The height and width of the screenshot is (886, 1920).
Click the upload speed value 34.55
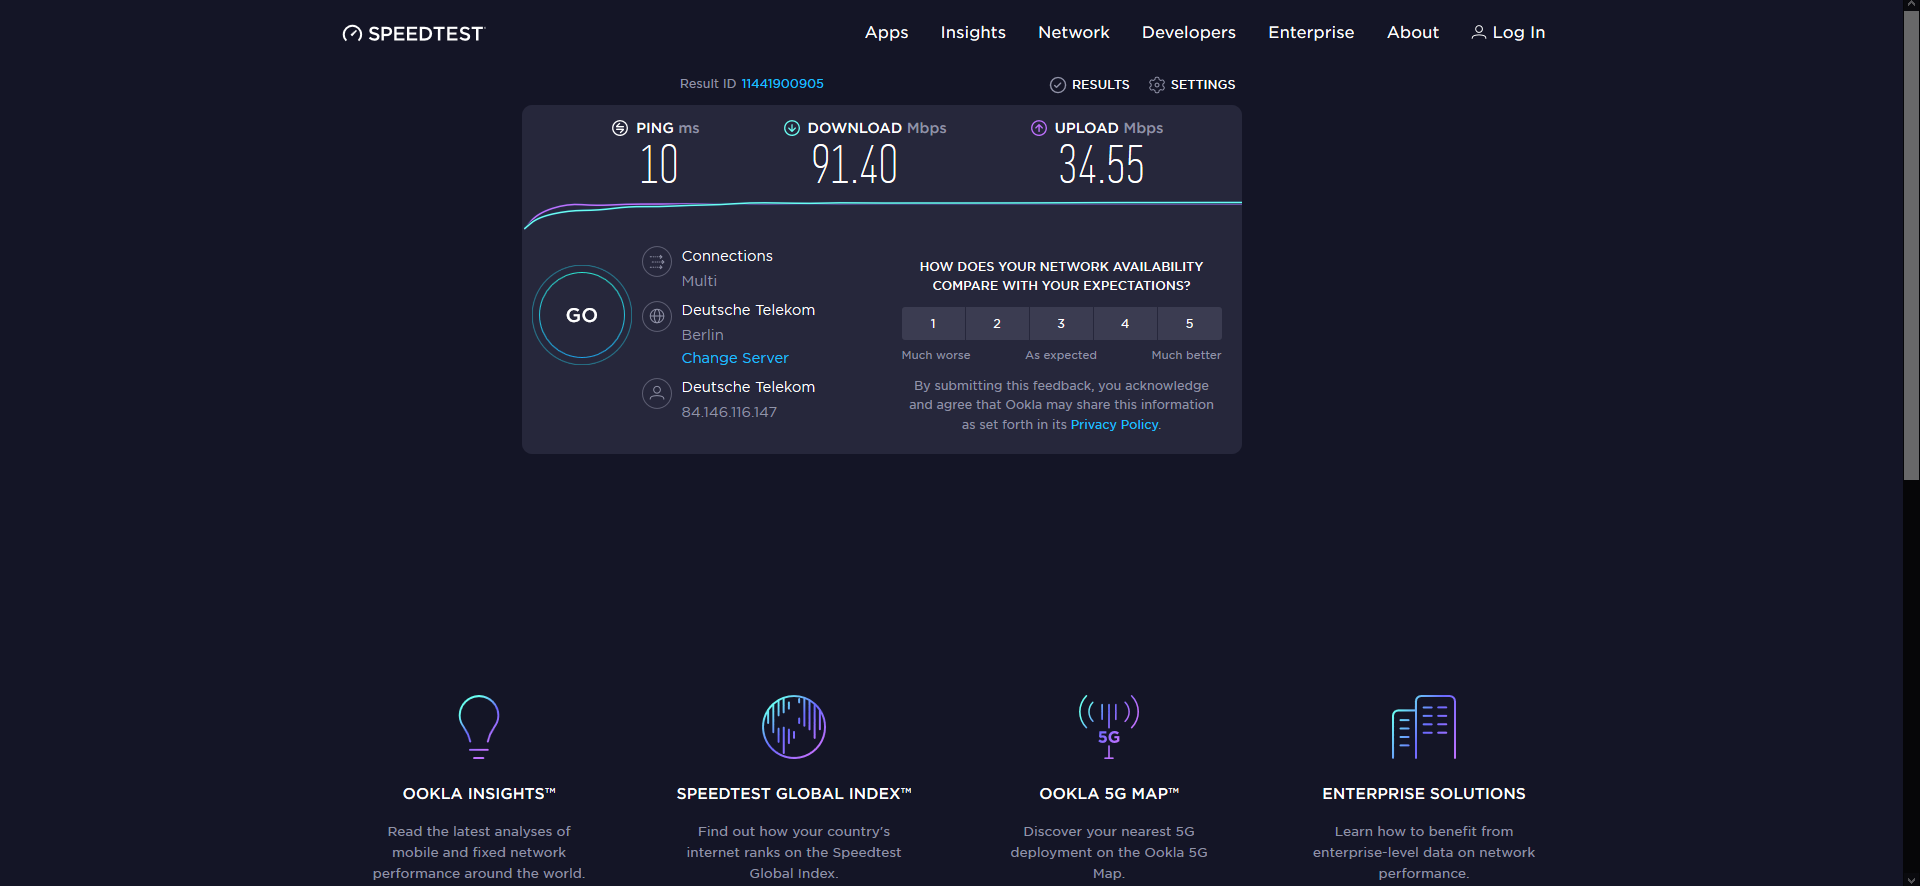1101,165
